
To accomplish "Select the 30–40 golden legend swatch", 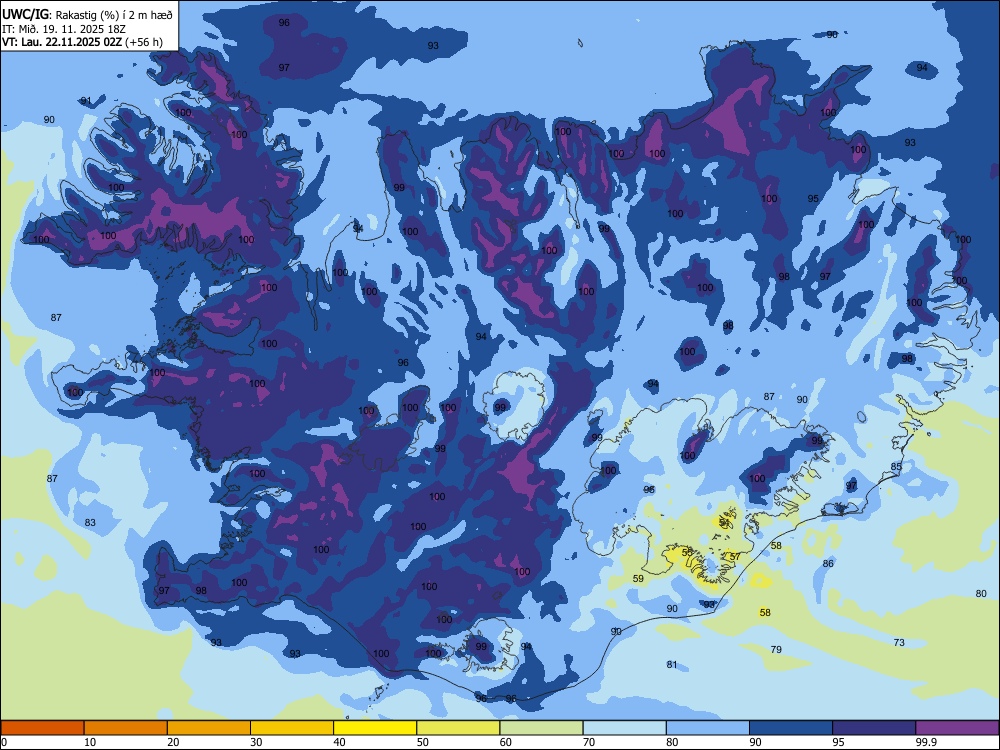I will [x=292, y=728].
